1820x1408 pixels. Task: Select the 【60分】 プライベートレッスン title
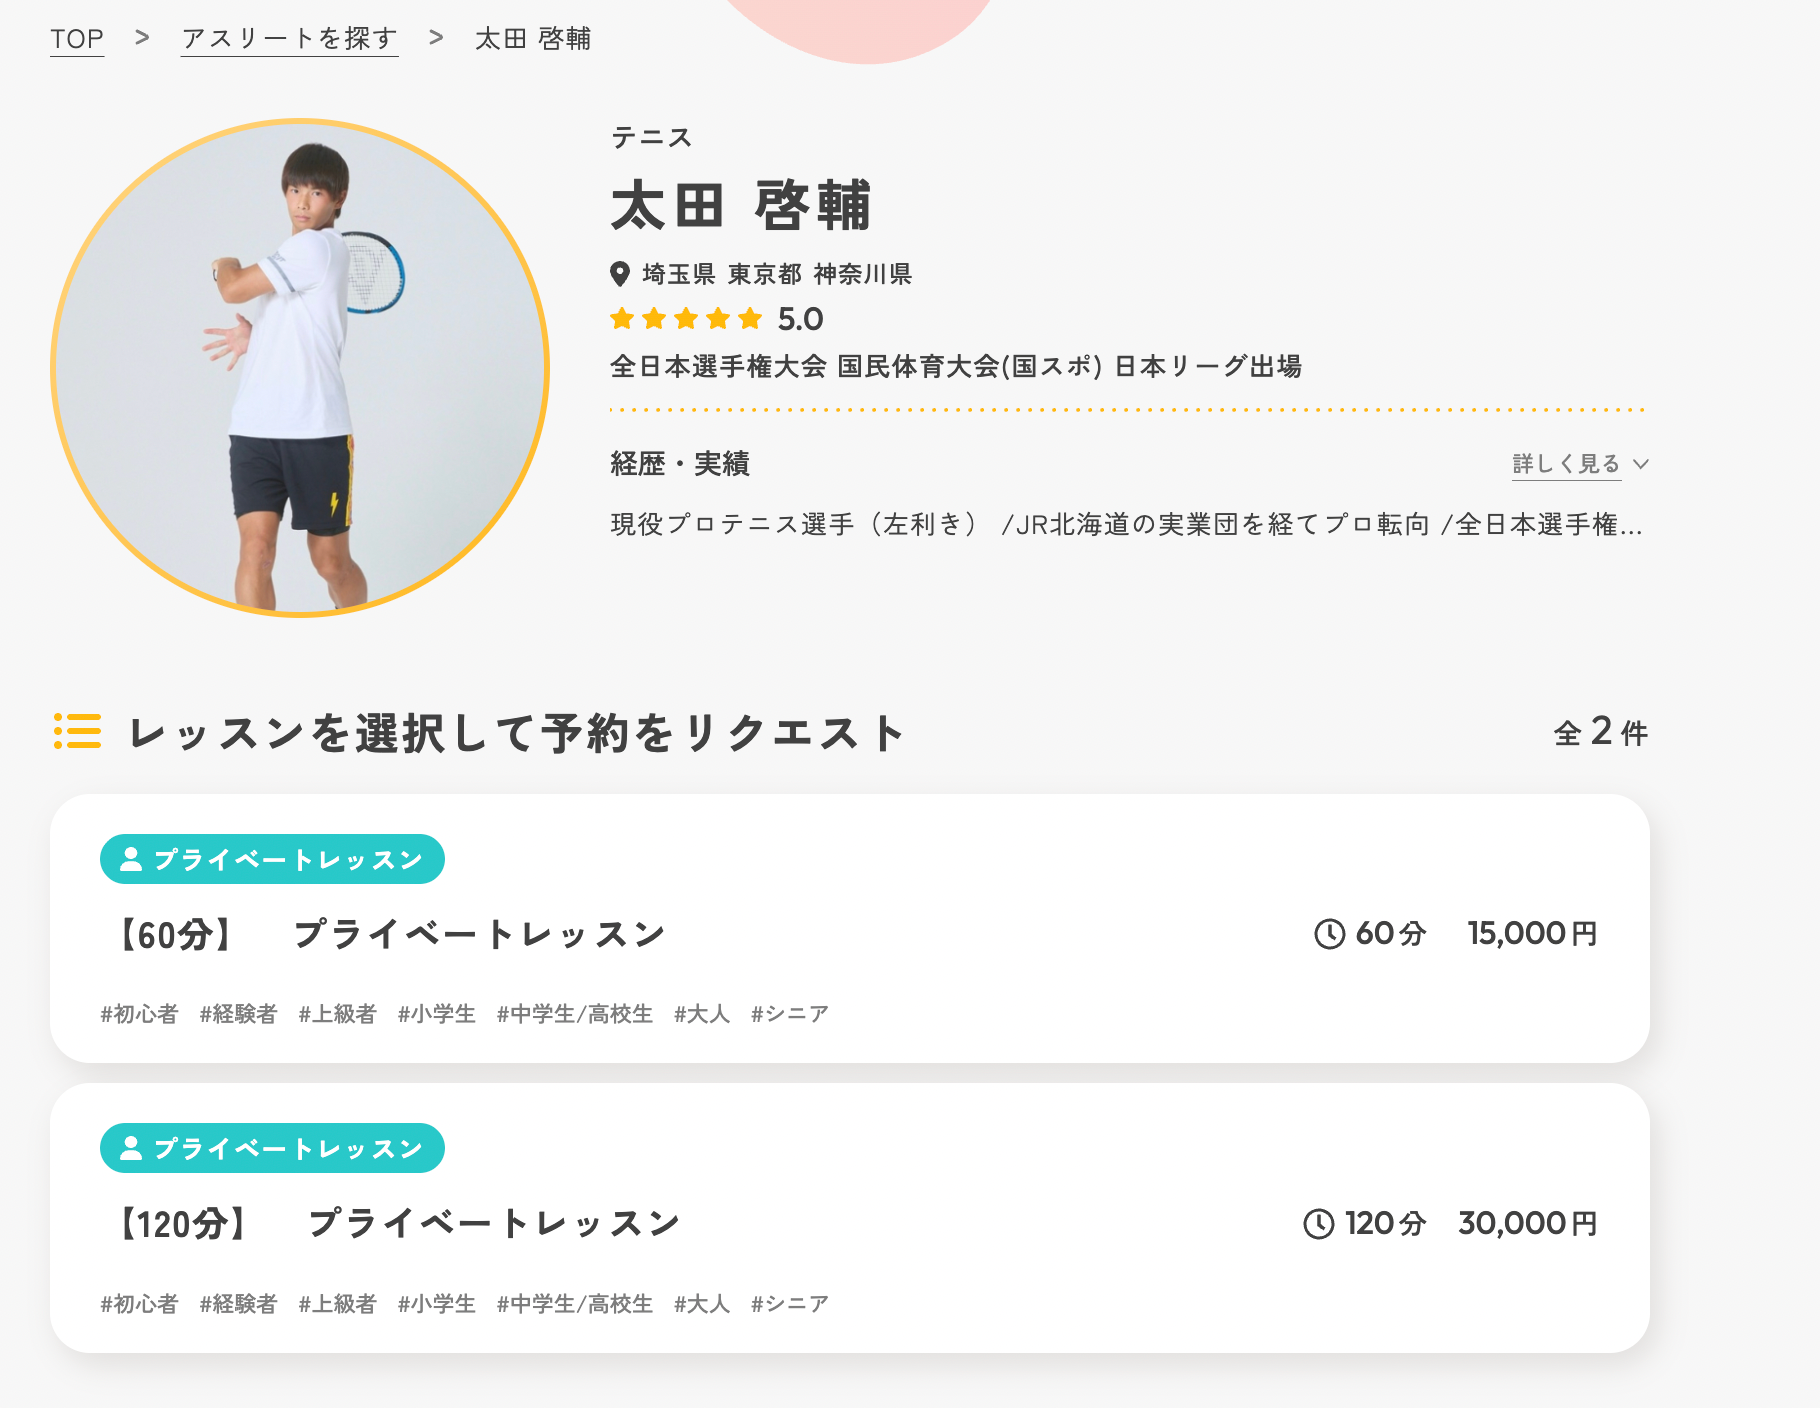(391, 935)
